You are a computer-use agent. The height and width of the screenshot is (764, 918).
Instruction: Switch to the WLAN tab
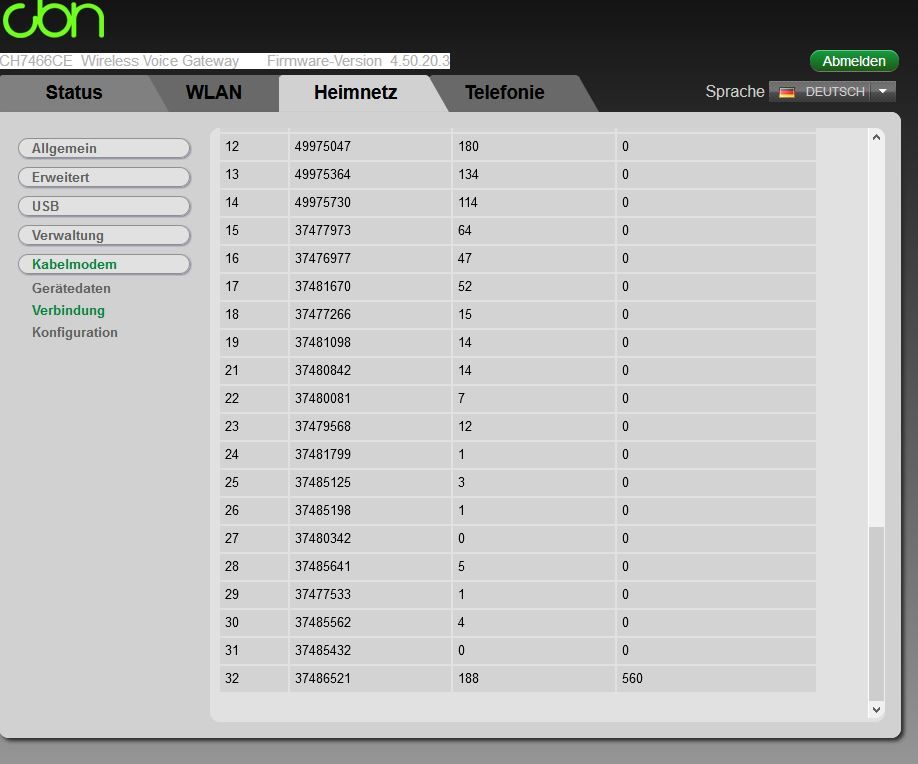click(213, 92)
